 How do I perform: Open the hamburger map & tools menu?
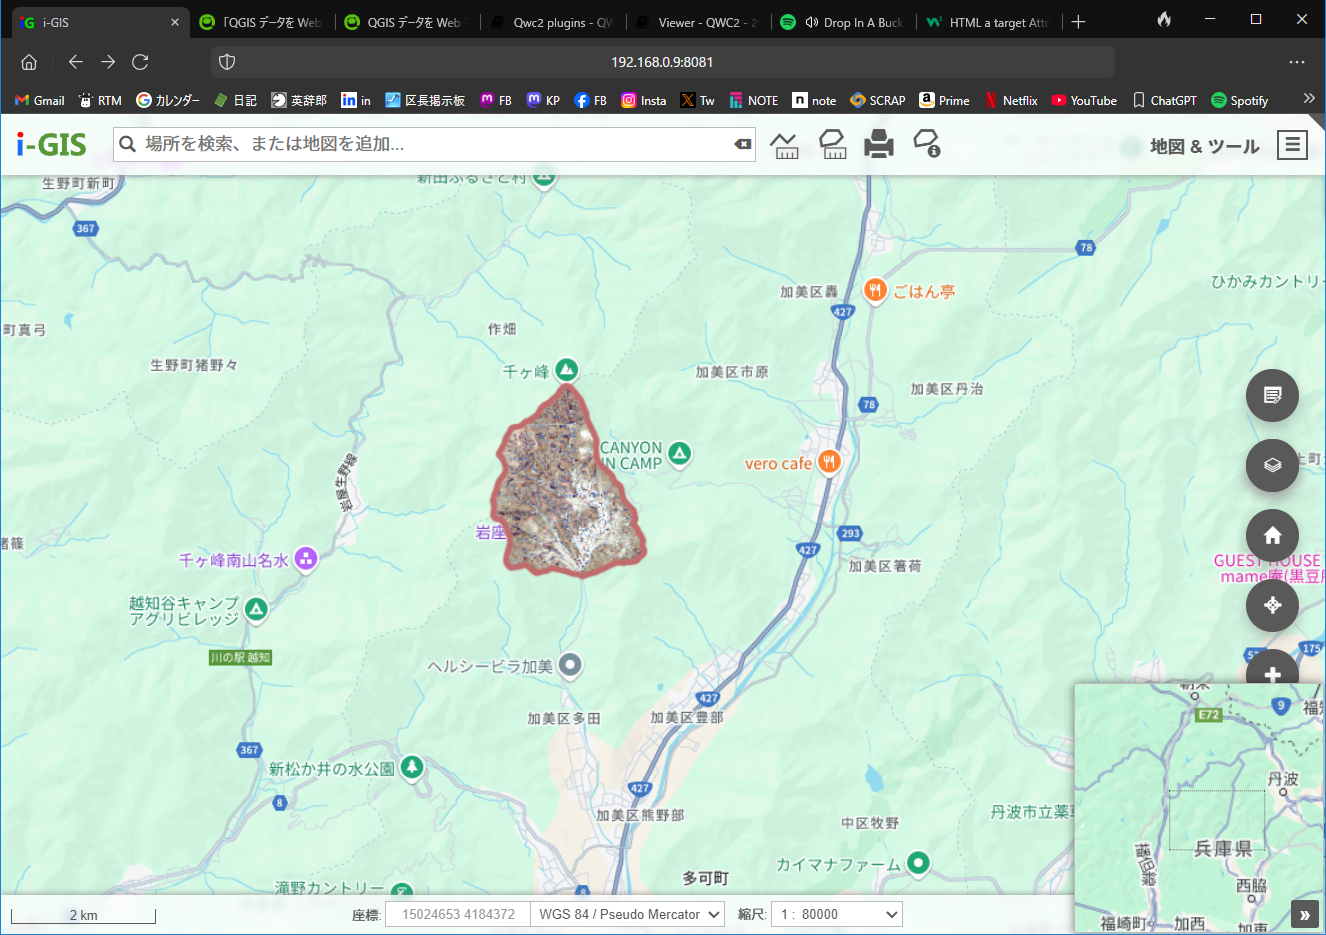click(1292, 145)
